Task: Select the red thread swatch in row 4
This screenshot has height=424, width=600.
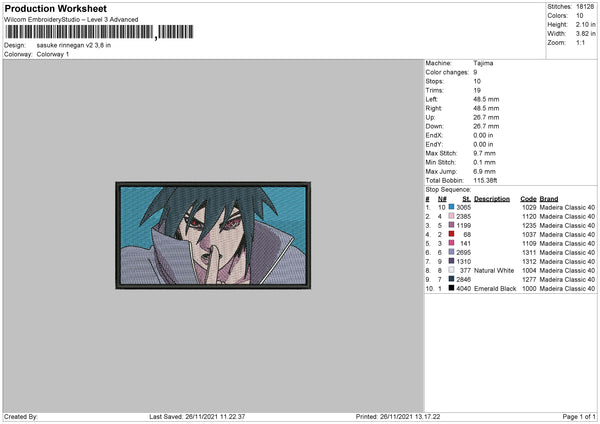Action: tap(452, 234)
